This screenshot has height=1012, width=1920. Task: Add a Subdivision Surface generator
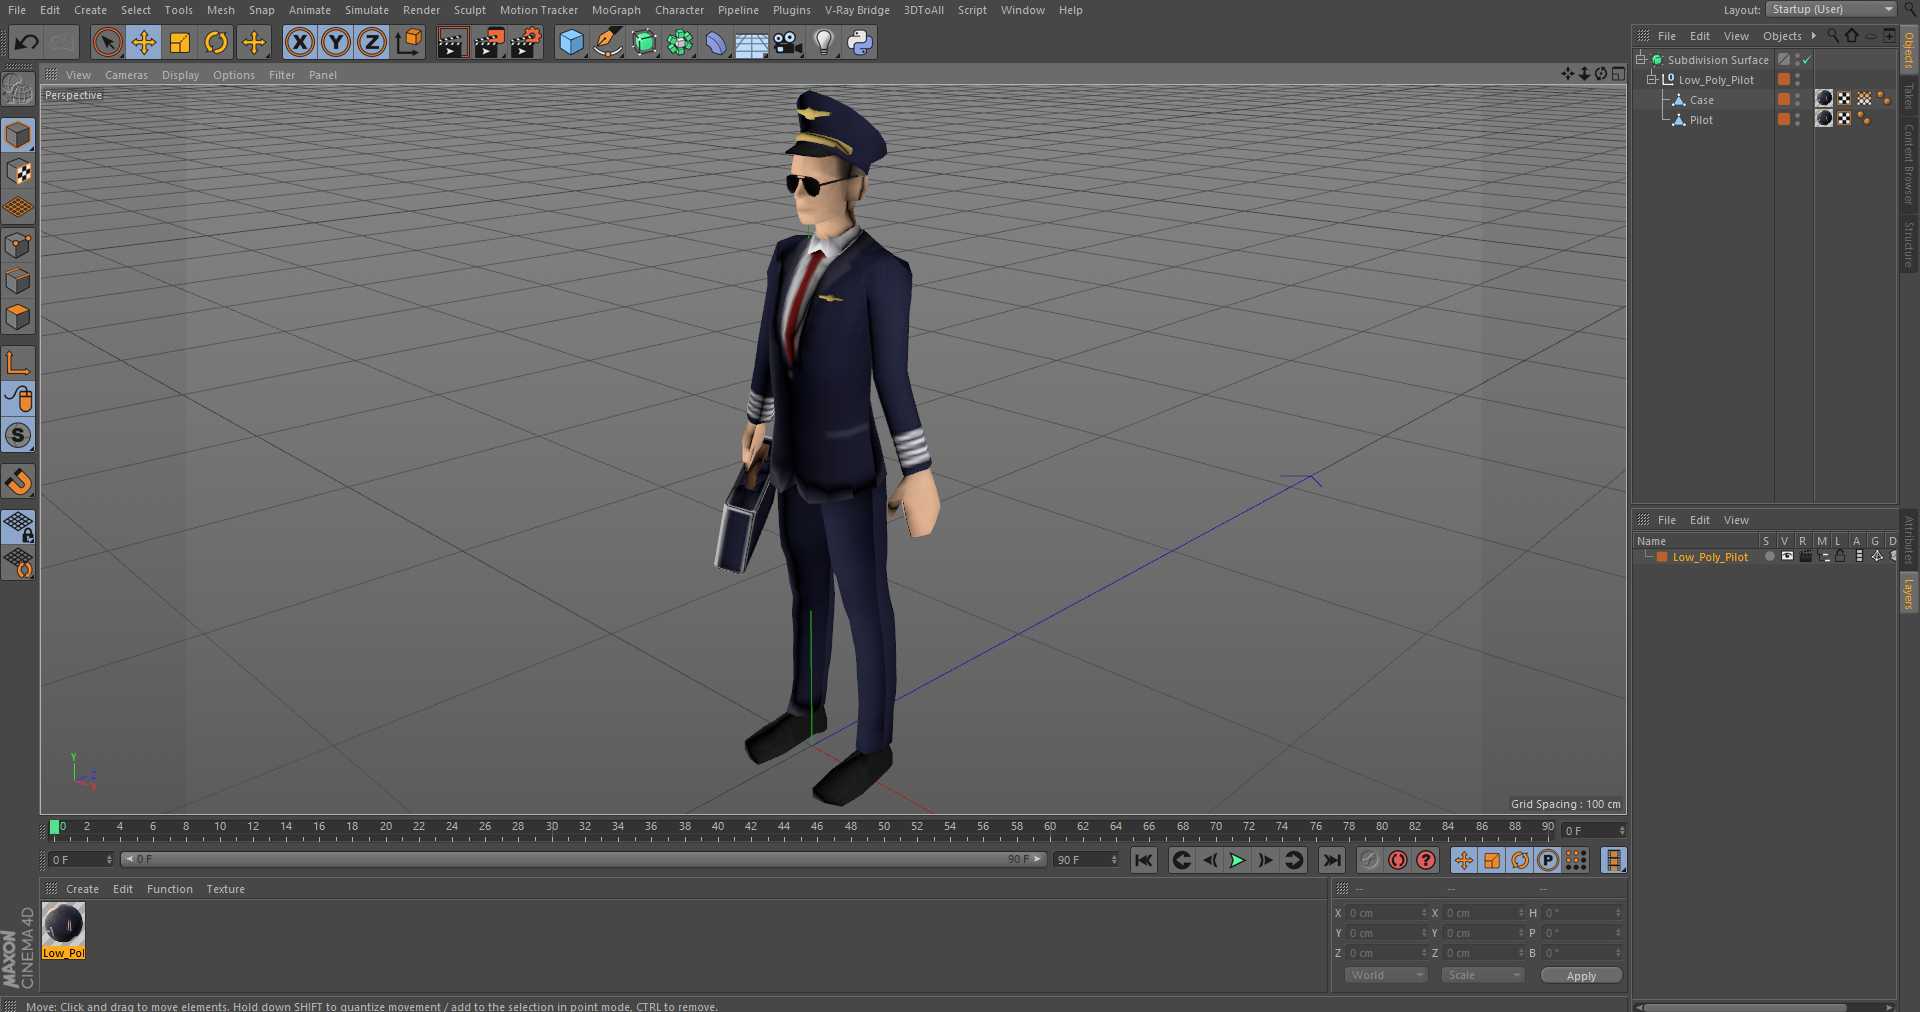tap(644, 42)
